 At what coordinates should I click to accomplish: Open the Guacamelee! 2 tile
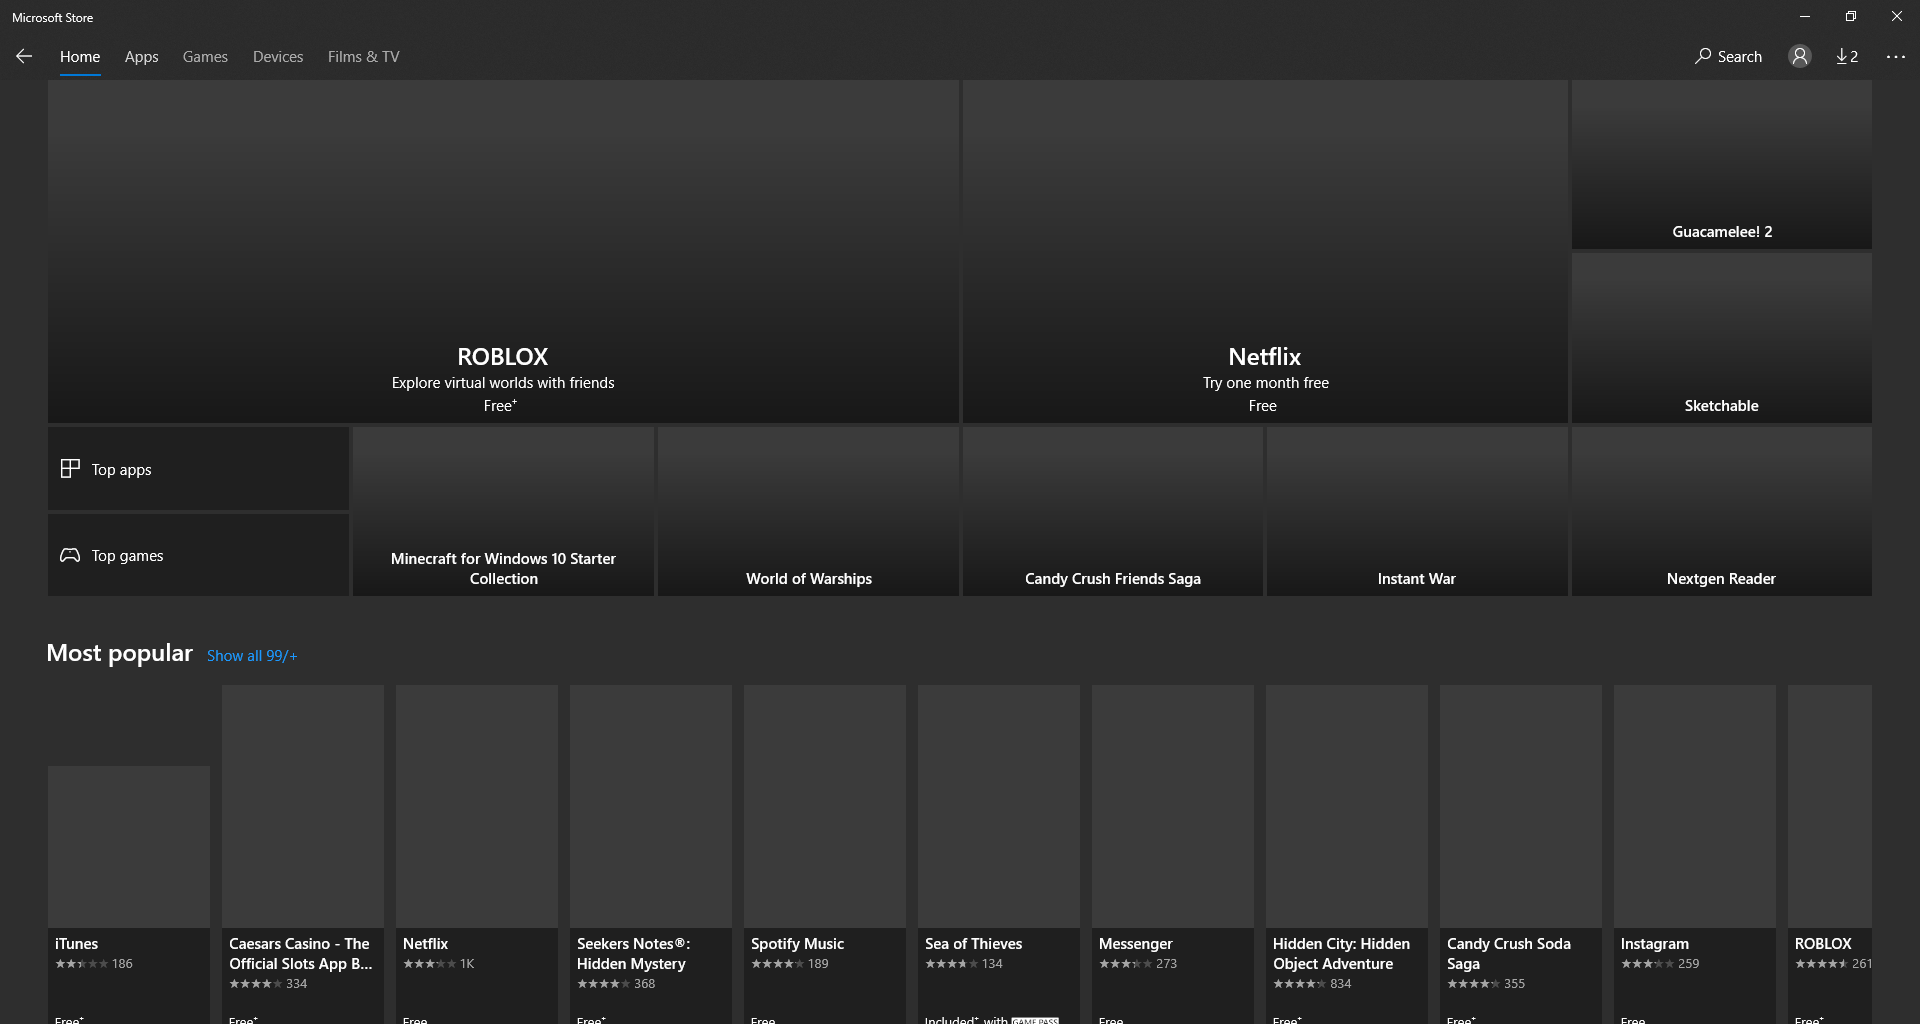point(1722,165)
